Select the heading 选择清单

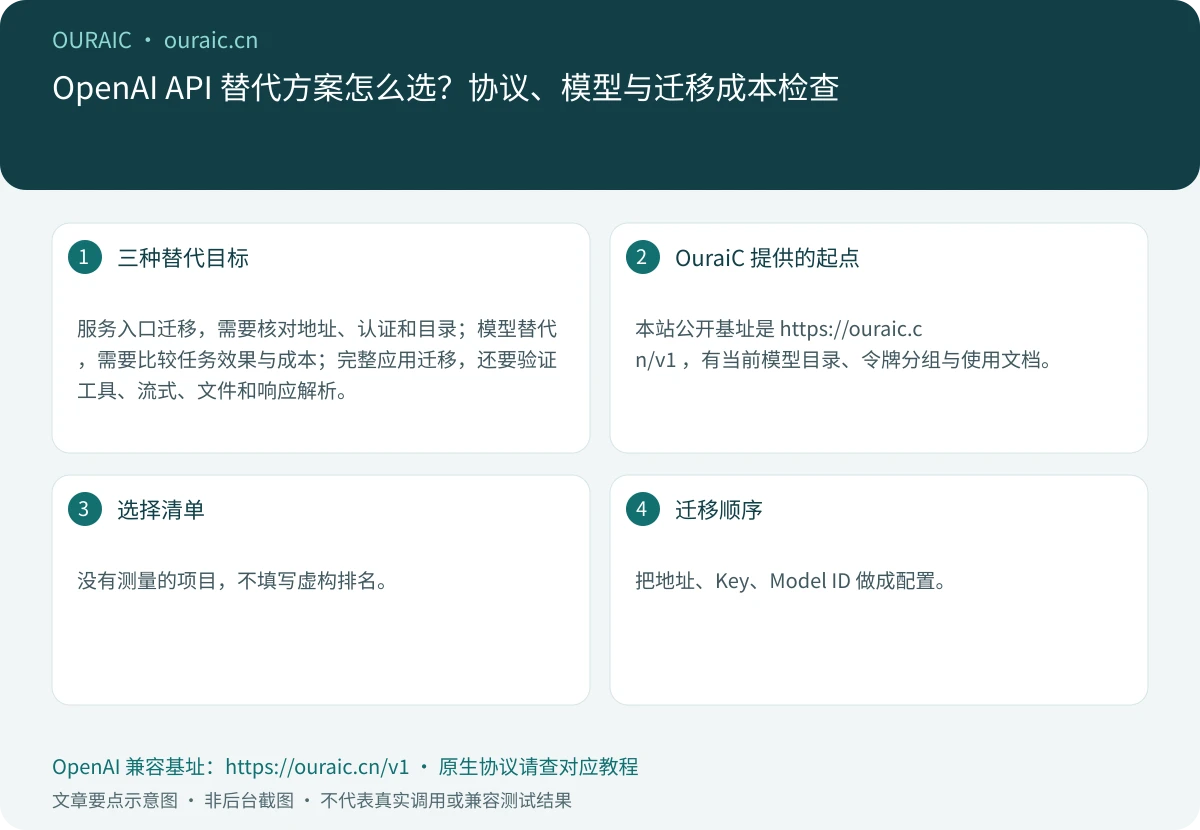[161, 510]
